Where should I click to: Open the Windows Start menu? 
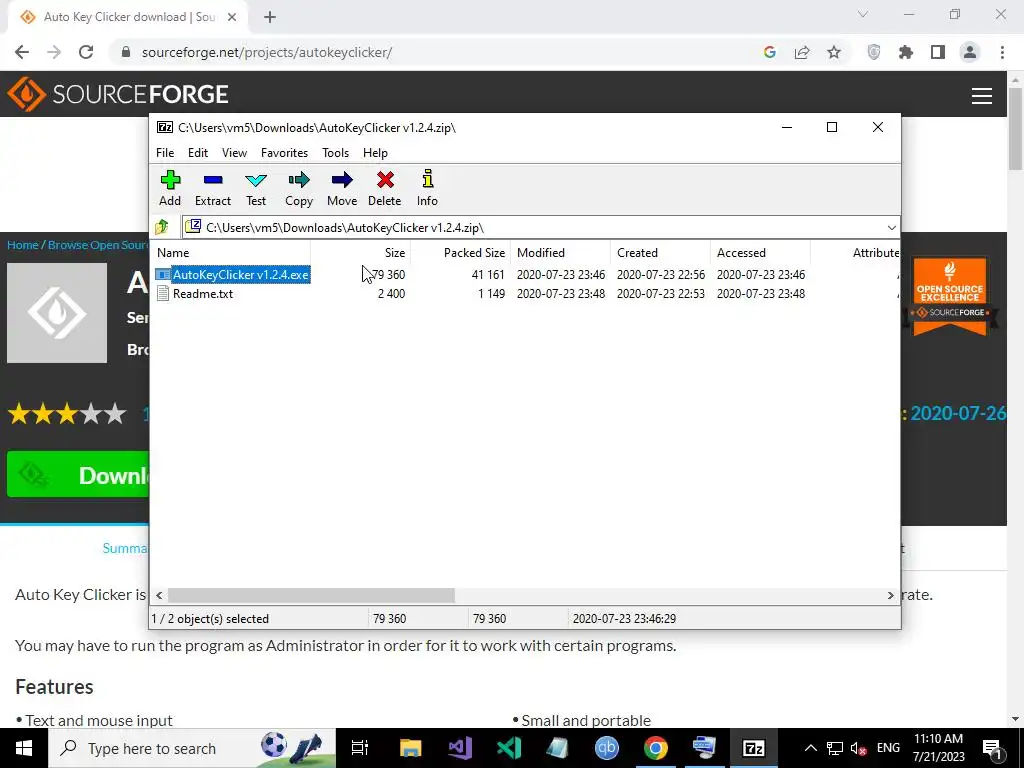[x=24, y=748]
